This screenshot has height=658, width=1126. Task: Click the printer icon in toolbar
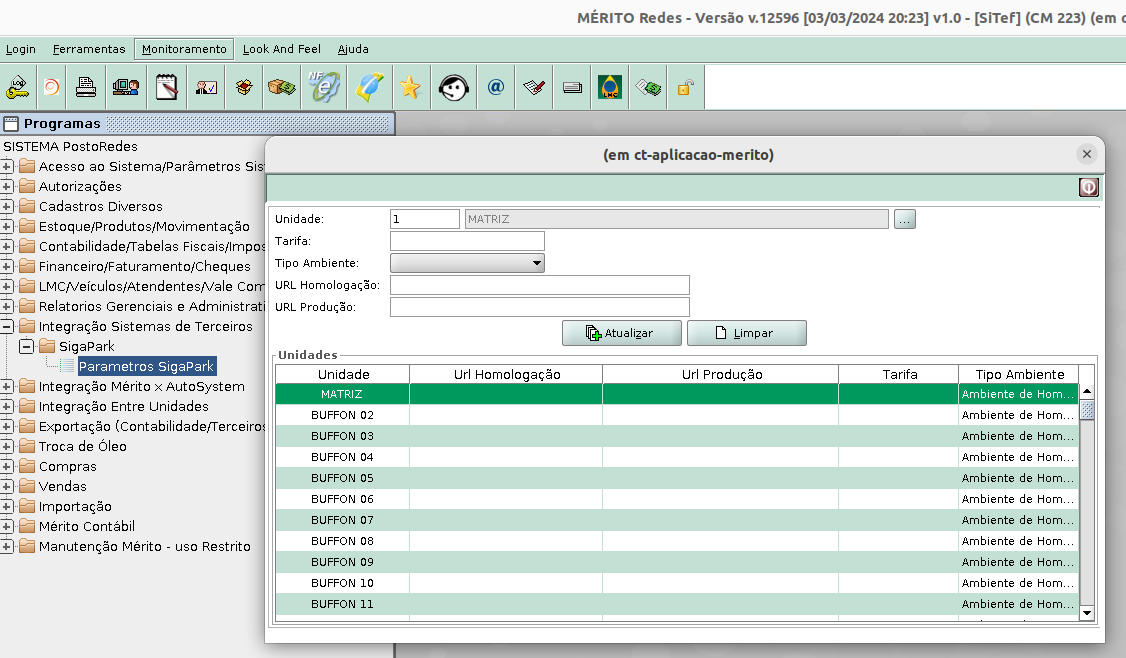(x=87, y=88)
